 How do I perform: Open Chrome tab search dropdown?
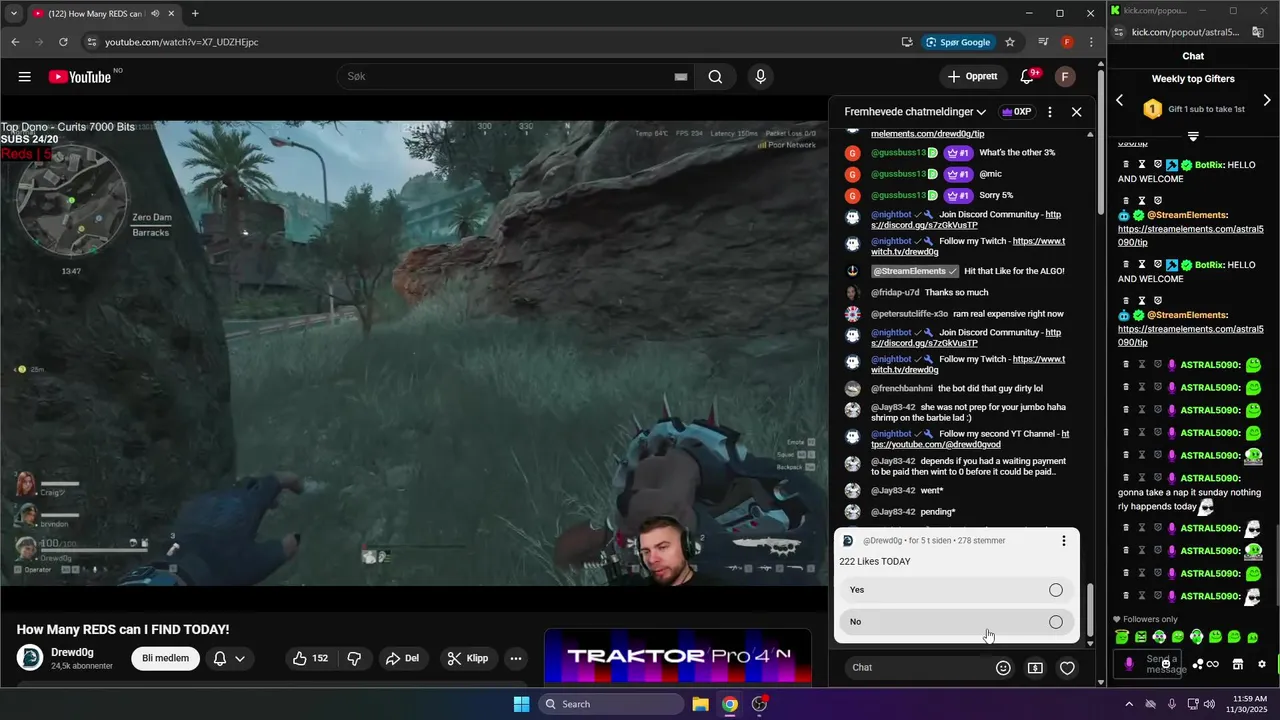click(14, 13)
